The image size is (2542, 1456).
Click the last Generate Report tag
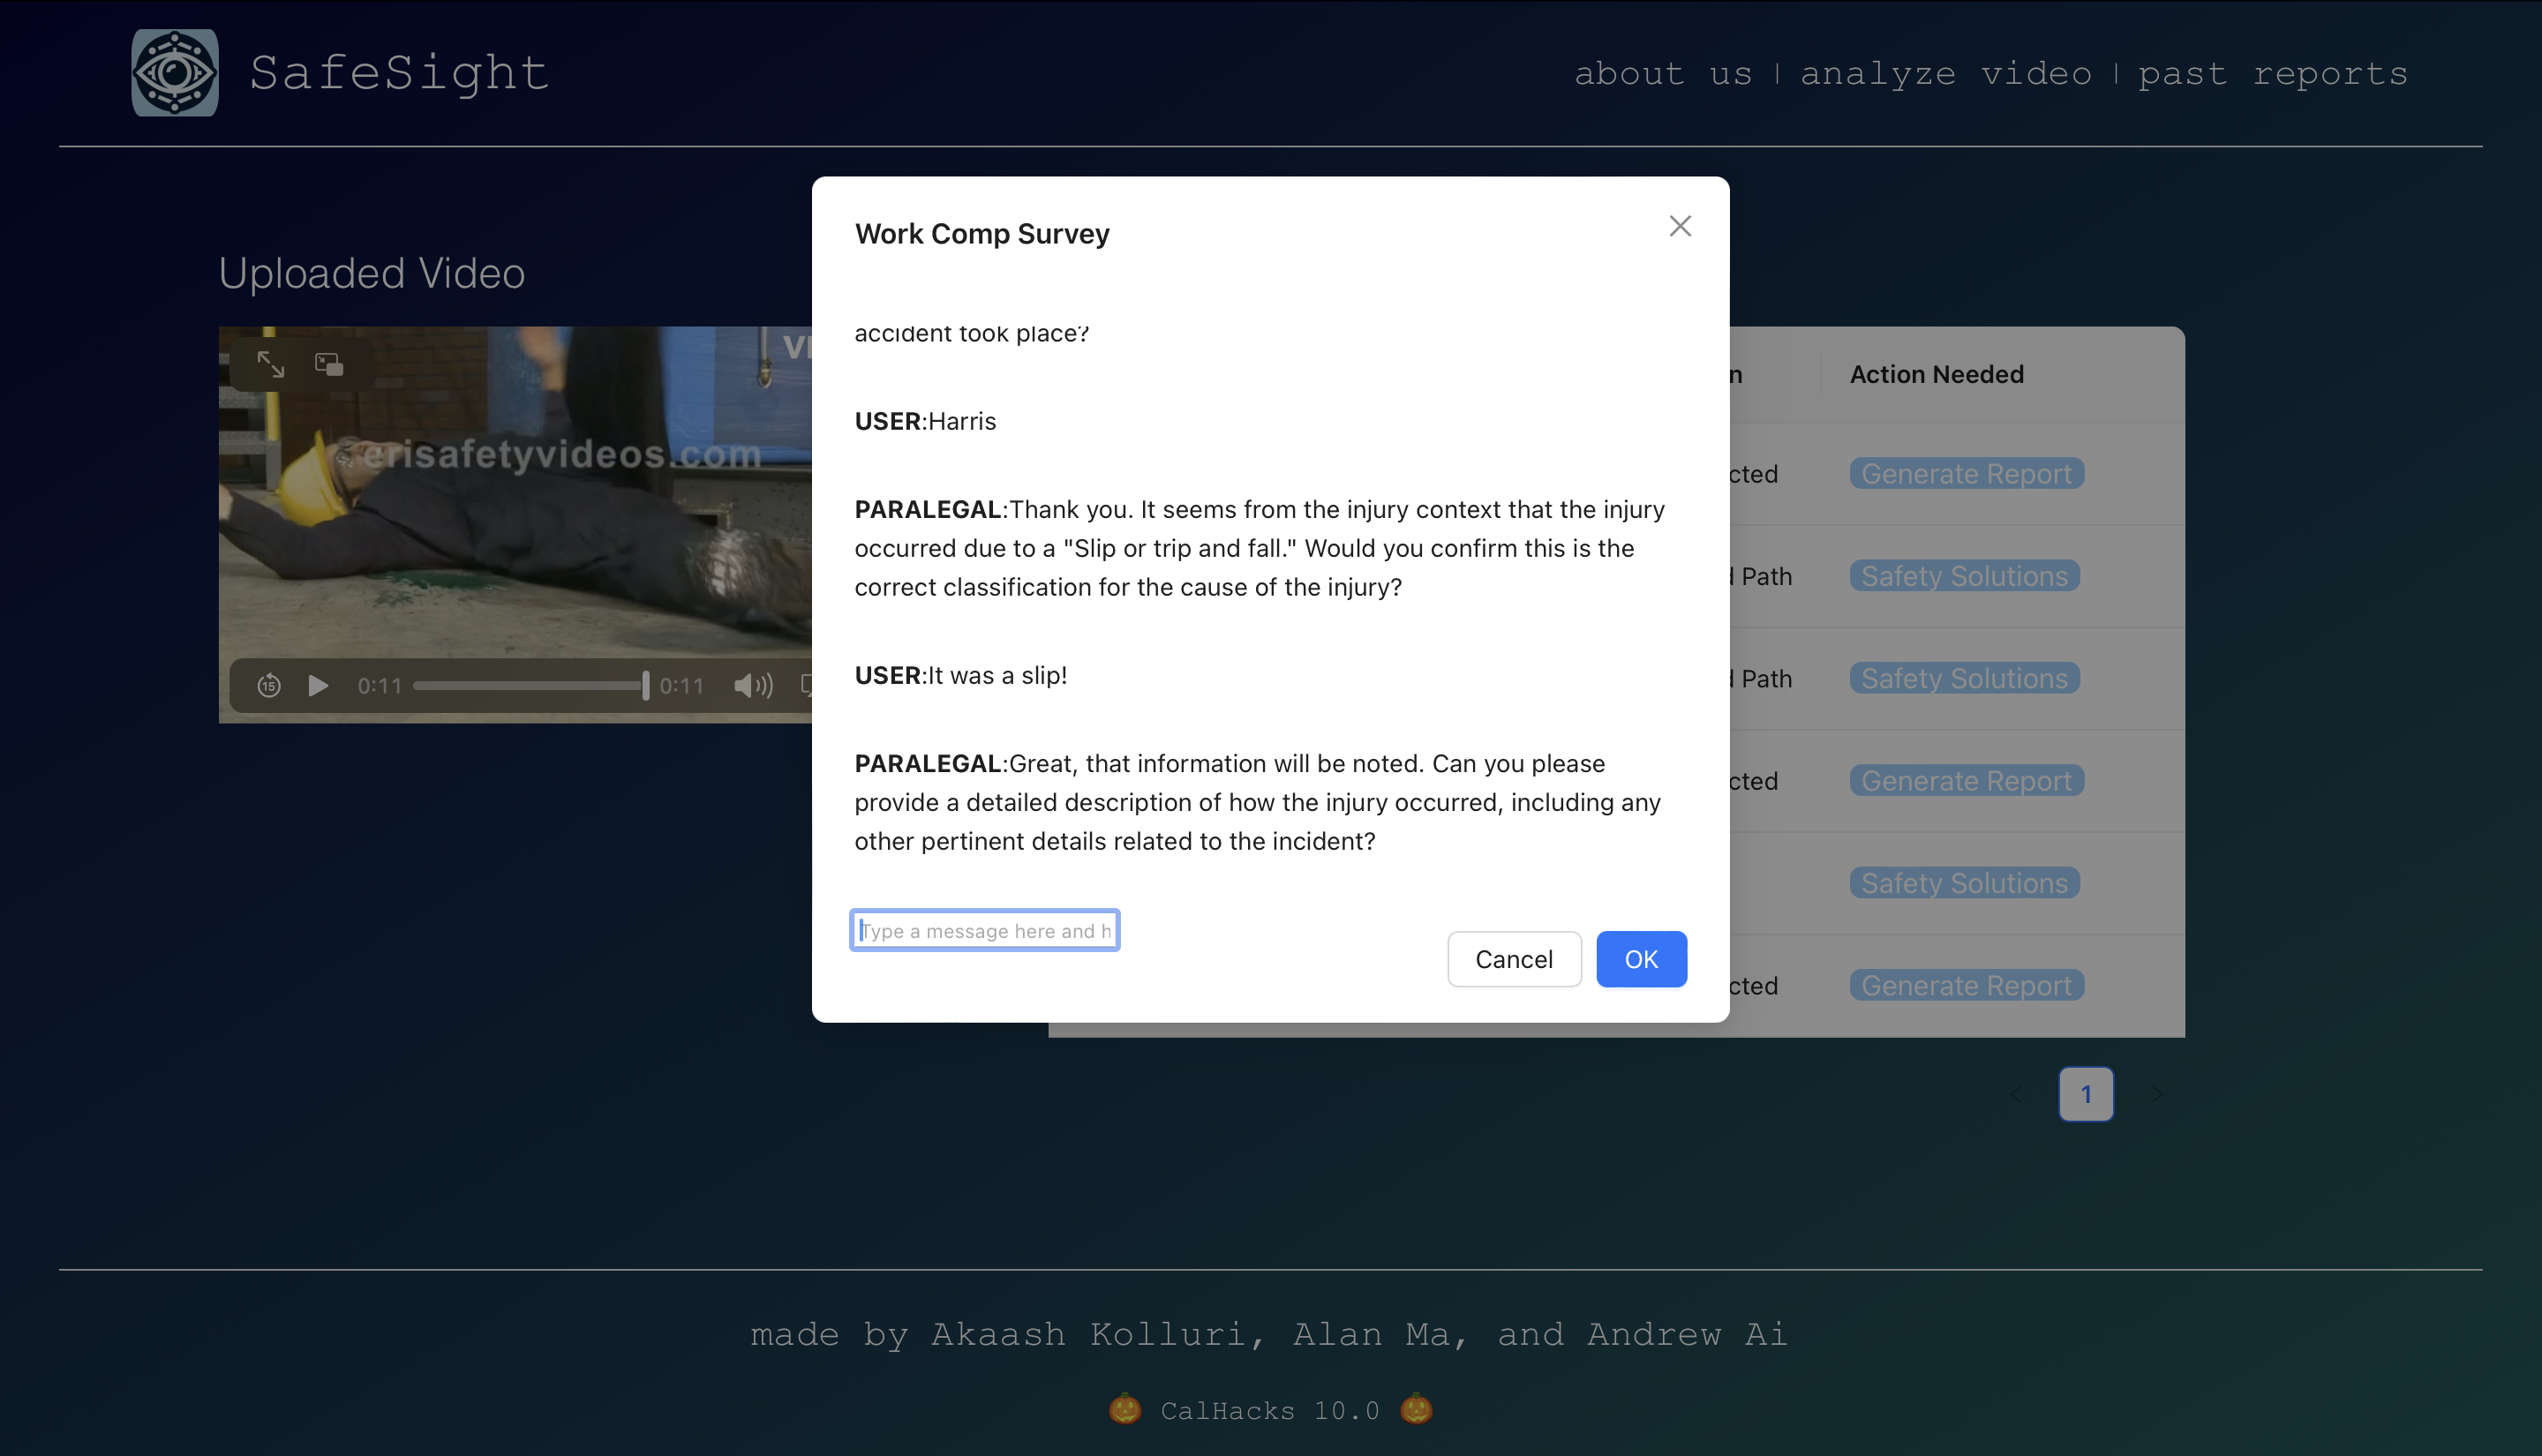click(x=1965, y=986)
